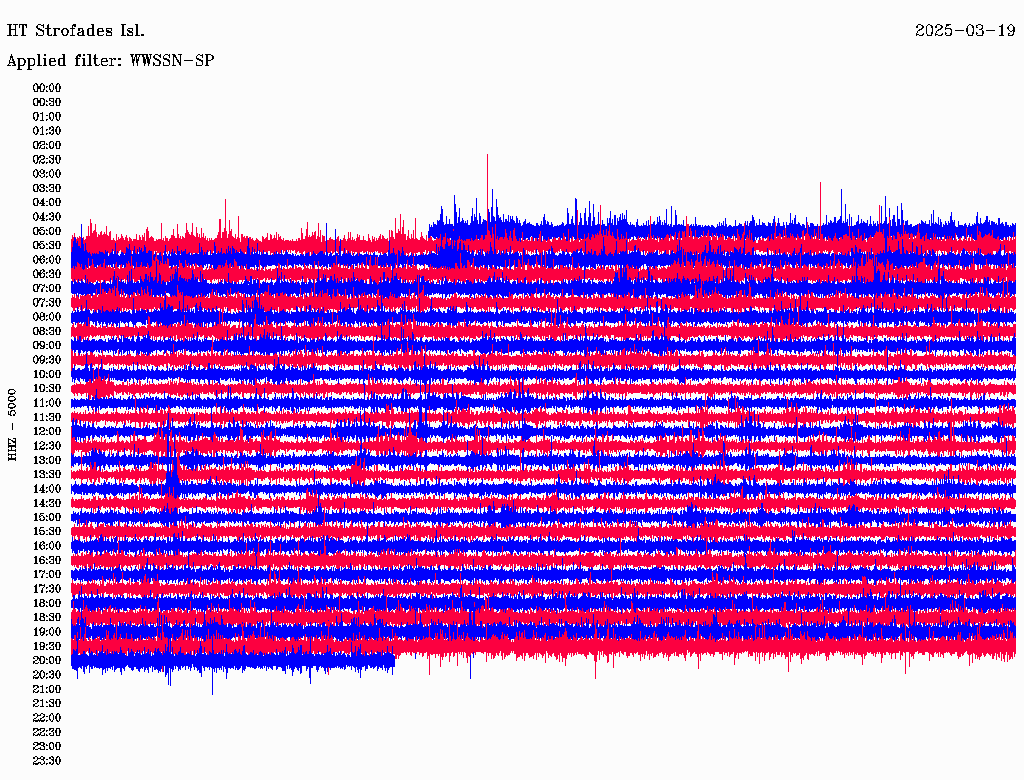The image size is (1024, 780).
Task: Click the 03:30 time label
Action: point(47,188)
